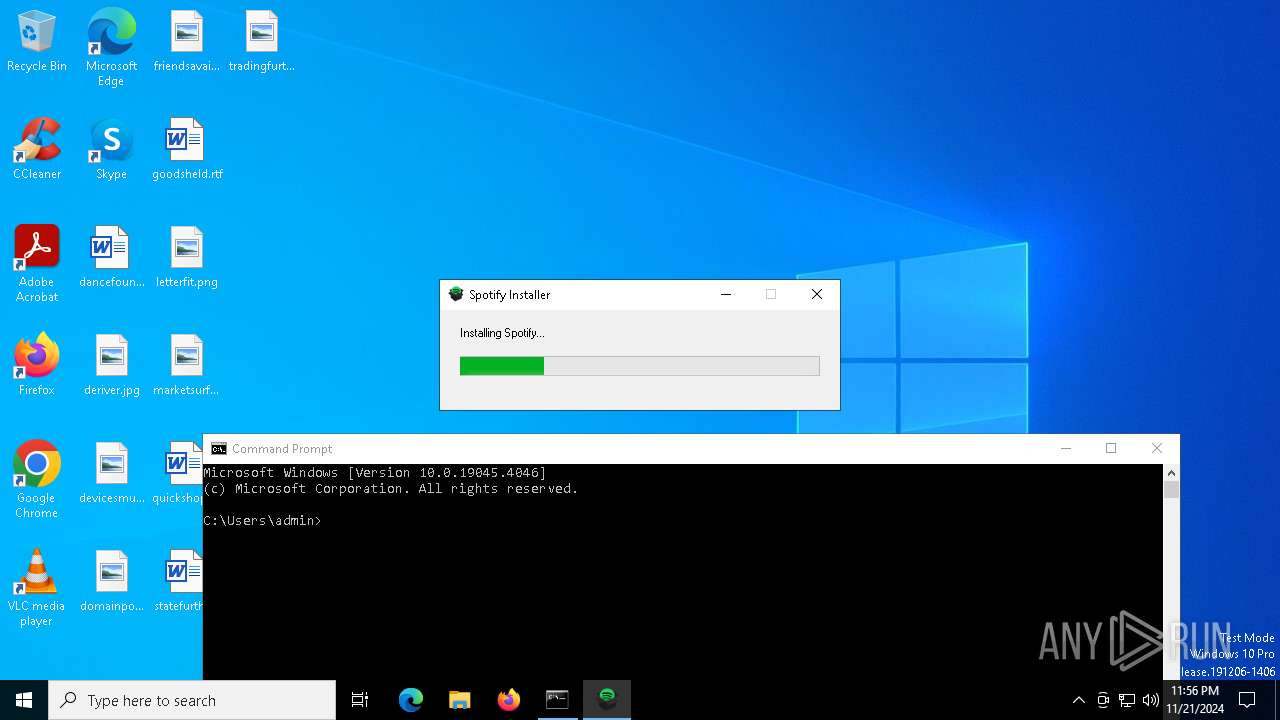Image resolution: width=1280 pixels, height=720 pixels.
Task: Minimize the Spotify Installer window
Action: coord(726,294)
